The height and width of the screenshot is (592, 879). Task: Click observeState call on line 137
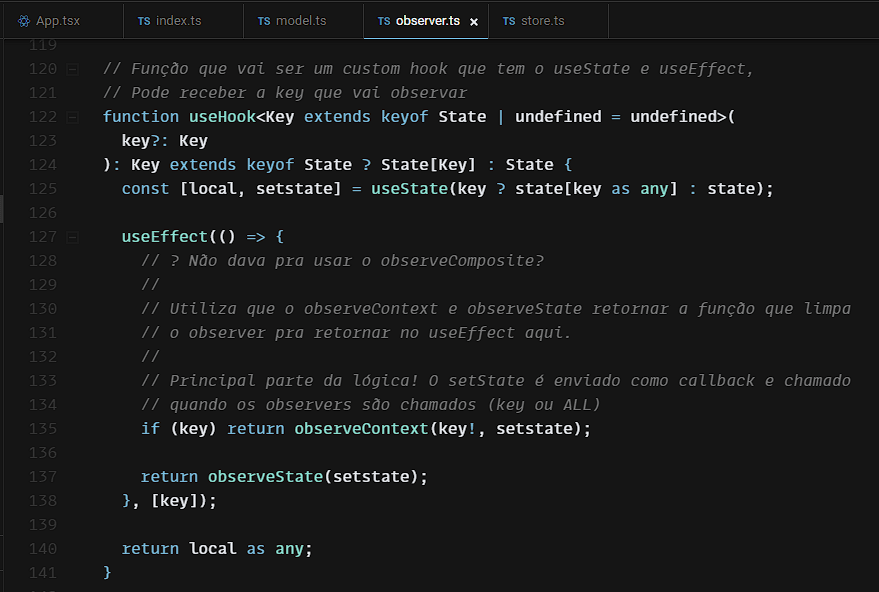pyautogui.click(x=264, y=477)
